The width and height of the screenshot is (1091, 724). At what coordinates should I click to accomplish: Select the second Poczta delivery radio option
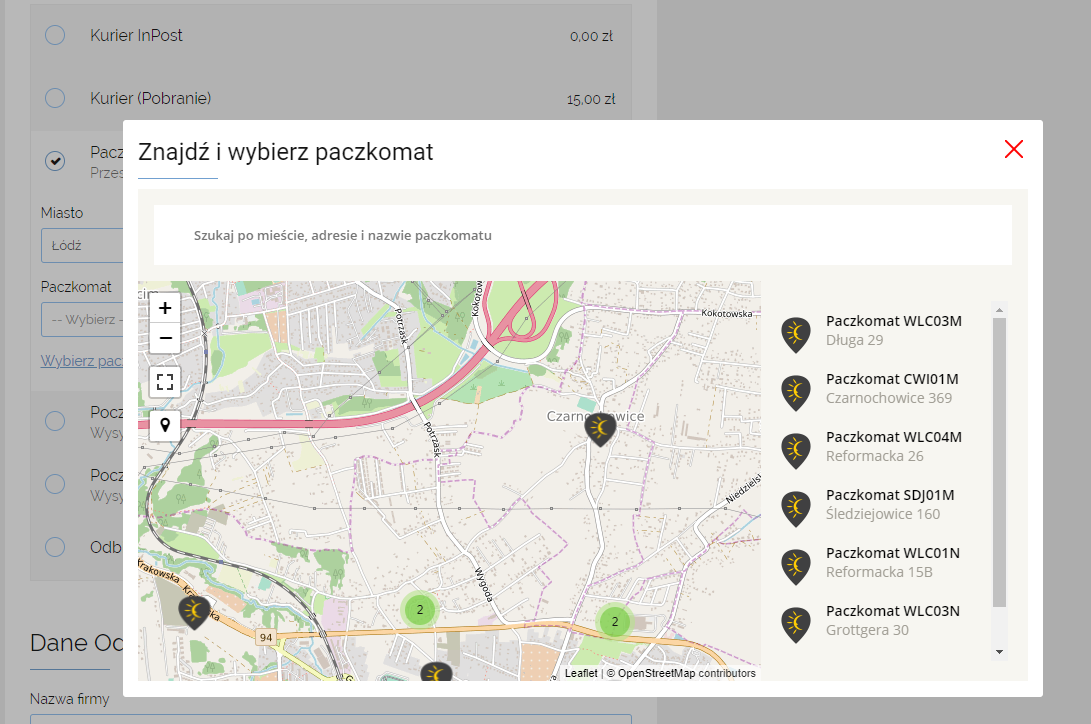[x=55, y=483]
